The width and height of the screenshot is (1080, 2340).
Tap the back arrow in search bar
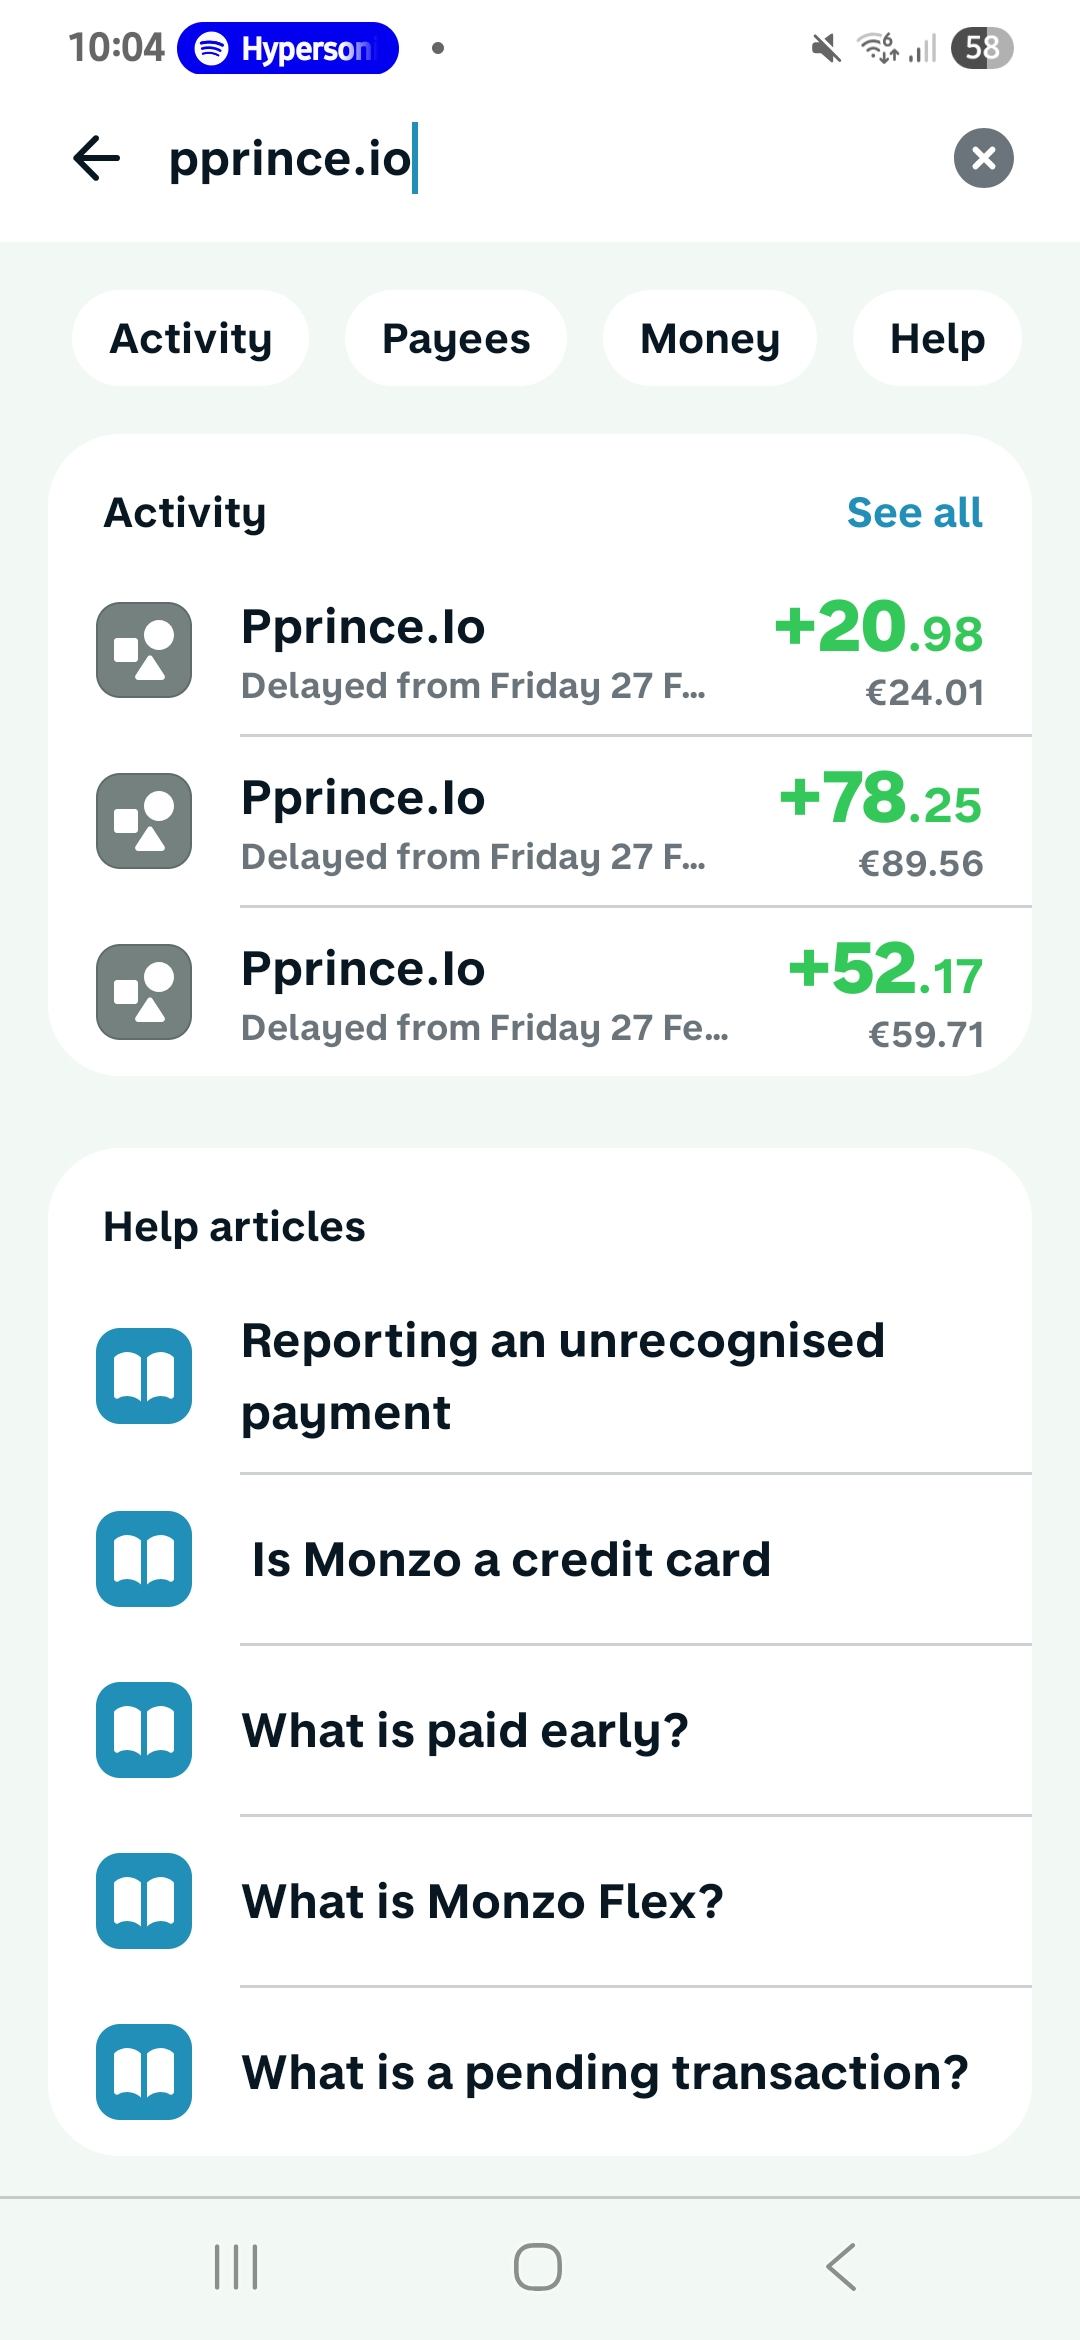97,159
